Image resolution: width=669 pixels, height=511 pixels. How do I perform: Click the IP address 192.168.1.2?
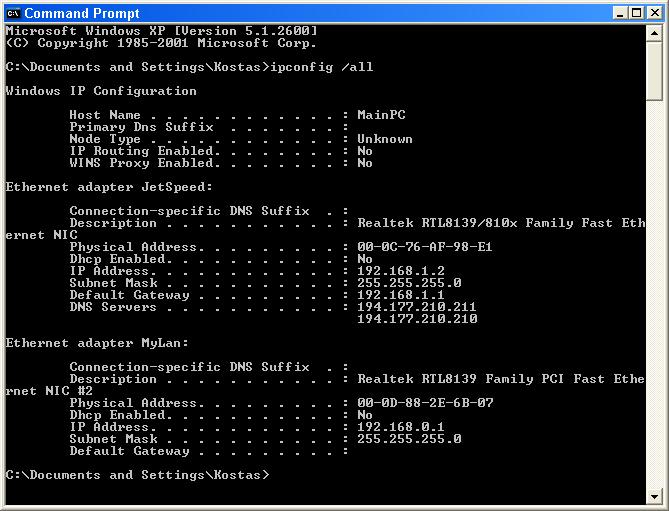400,271
